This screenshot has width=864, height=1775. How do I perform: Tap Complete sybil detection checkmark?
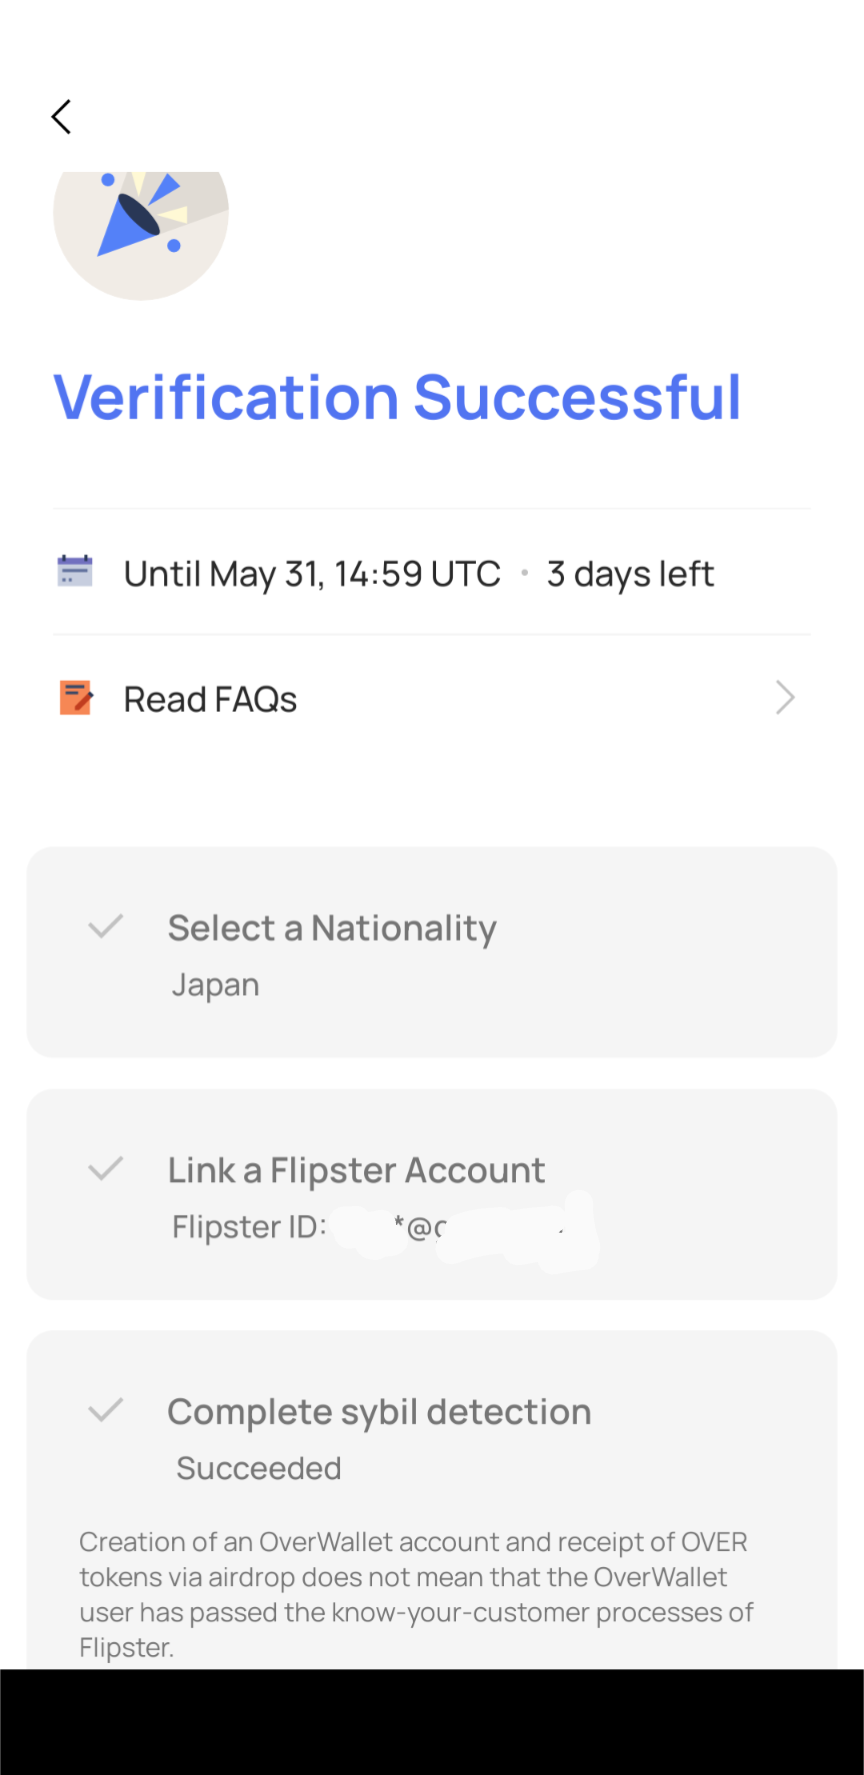pos(105,1410)
